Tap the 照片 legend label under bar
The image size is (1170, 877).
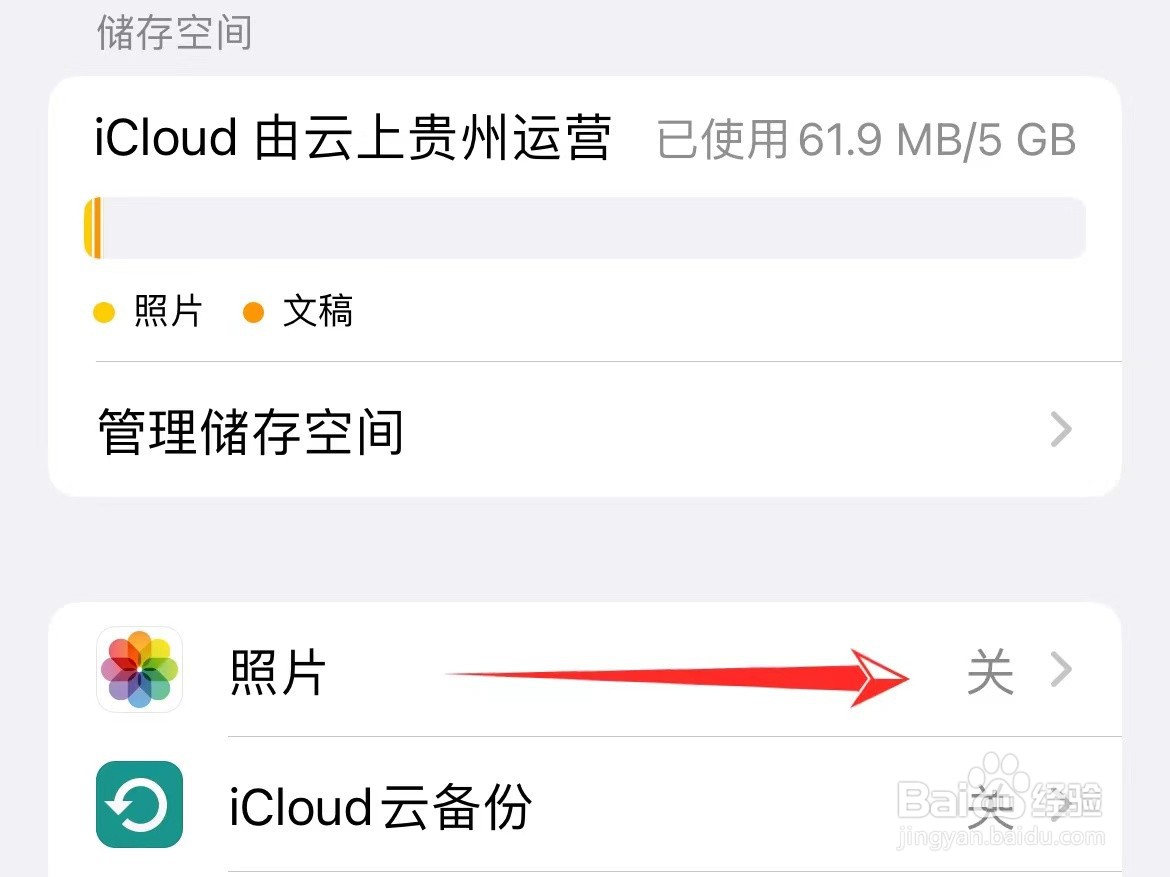point(168,311)
